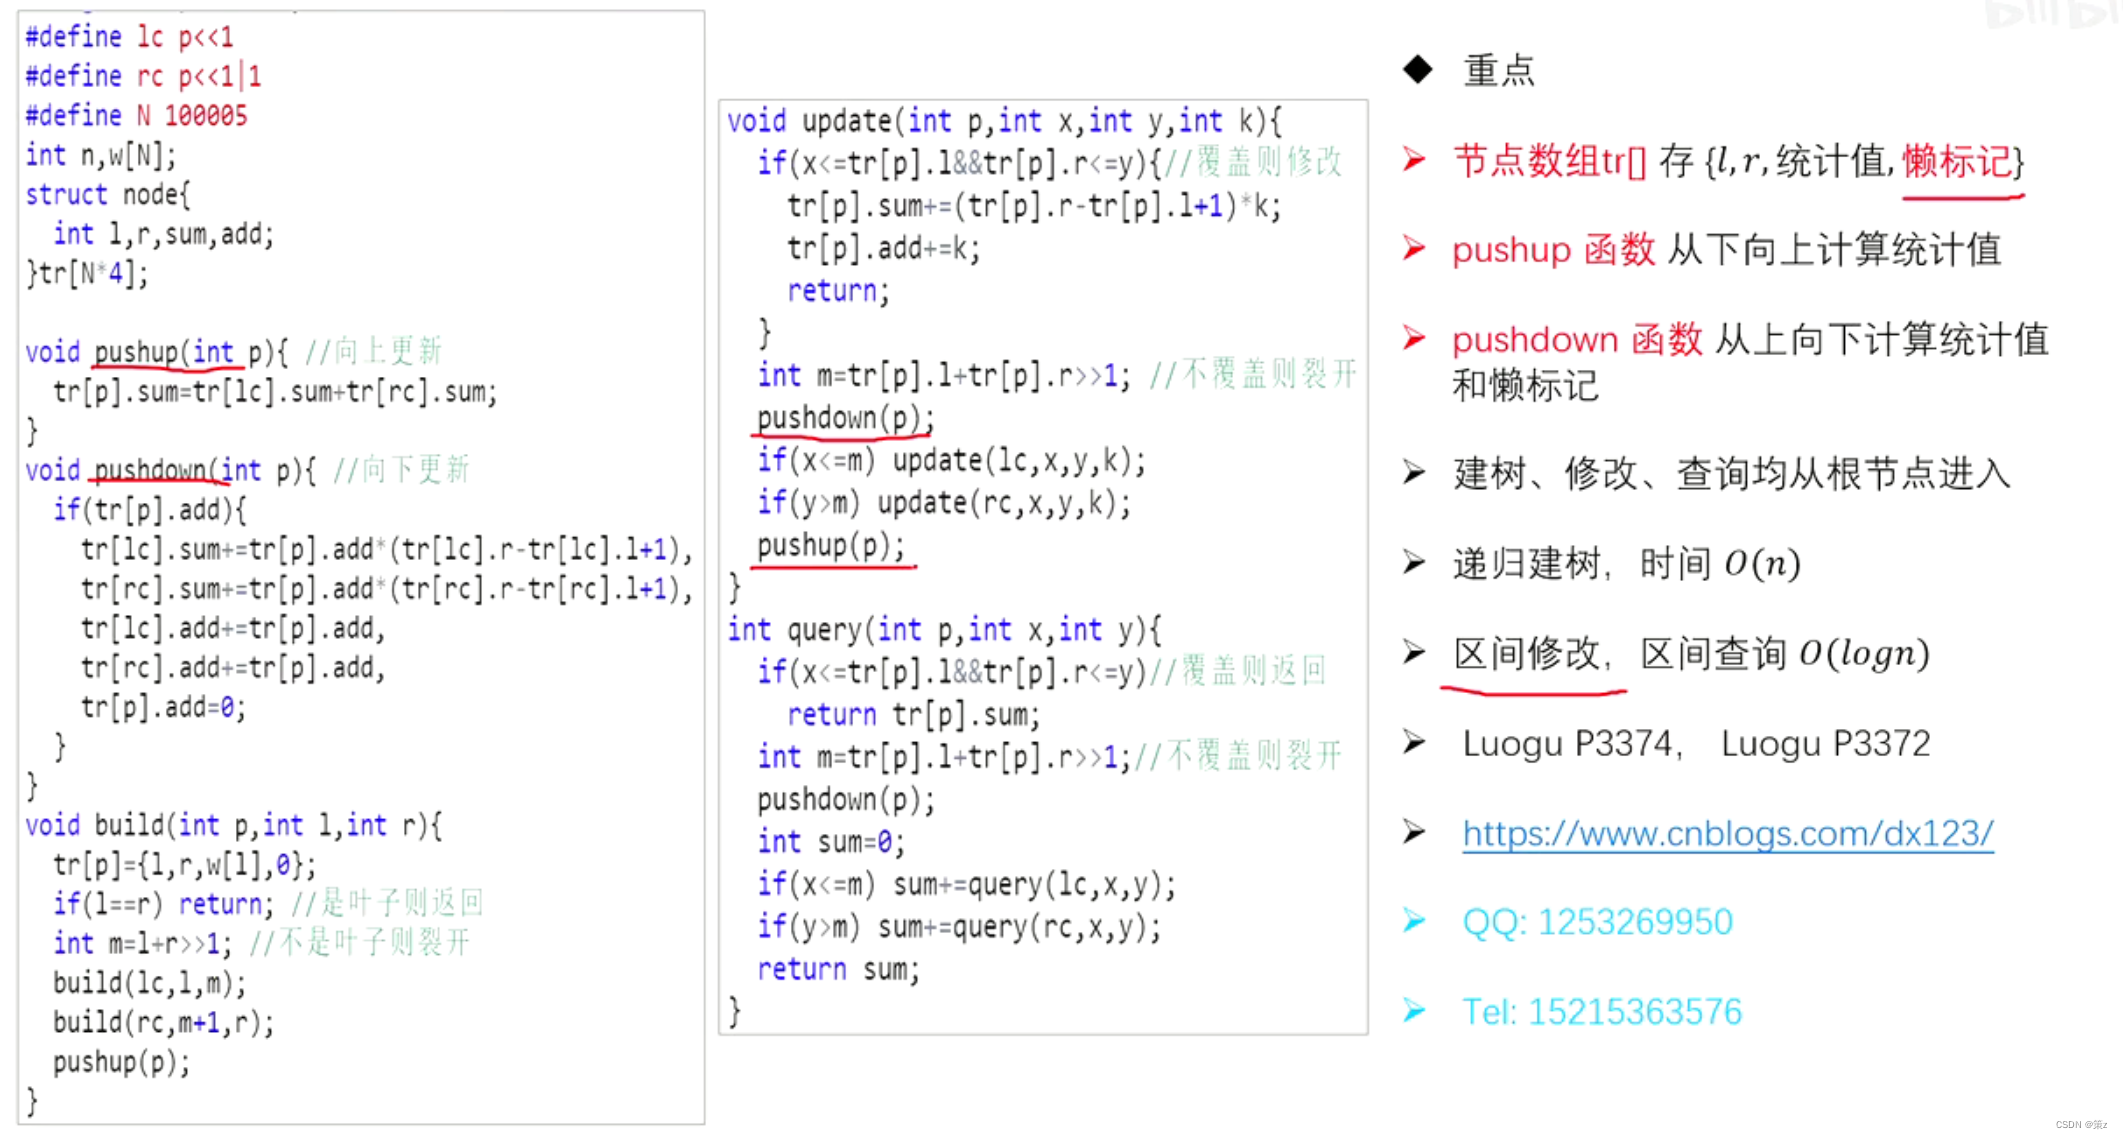Click black arrow bullet beside 建树、修改、查询
This screenshot has height=1139, width=2123.
coord(1414,472)
